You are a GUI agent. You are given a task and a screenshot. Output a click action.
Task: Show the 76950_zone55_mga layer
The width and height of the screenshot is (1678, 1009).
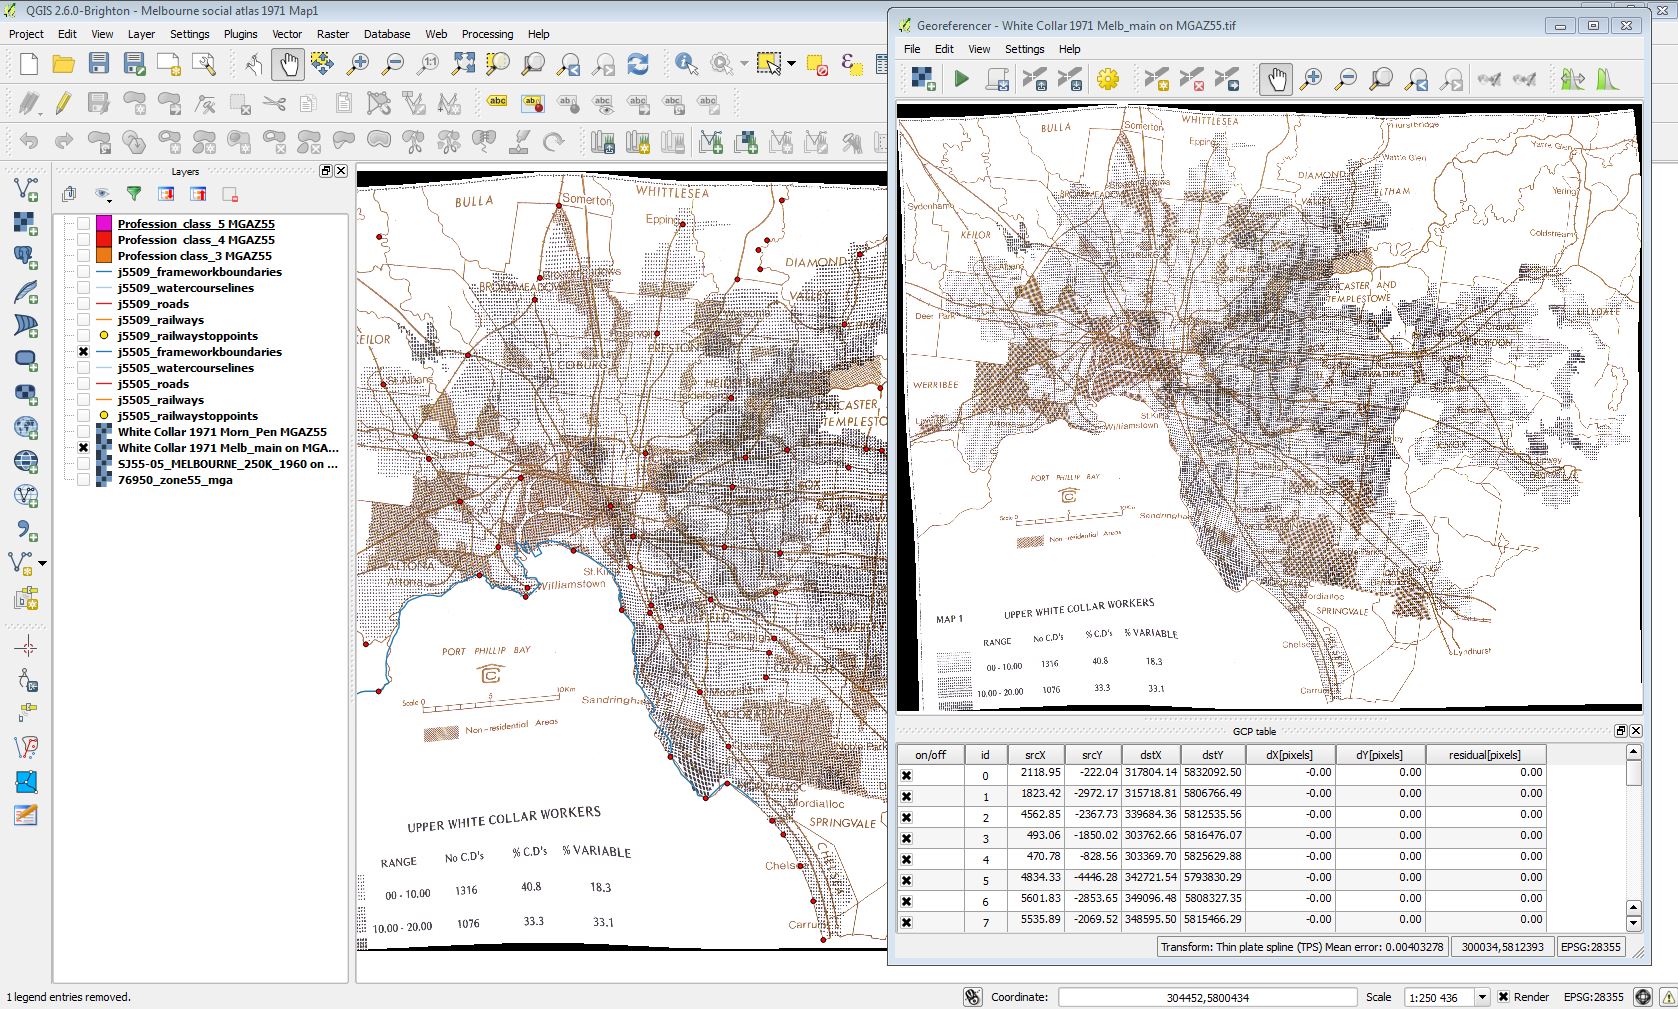click(x=84, y=480)
